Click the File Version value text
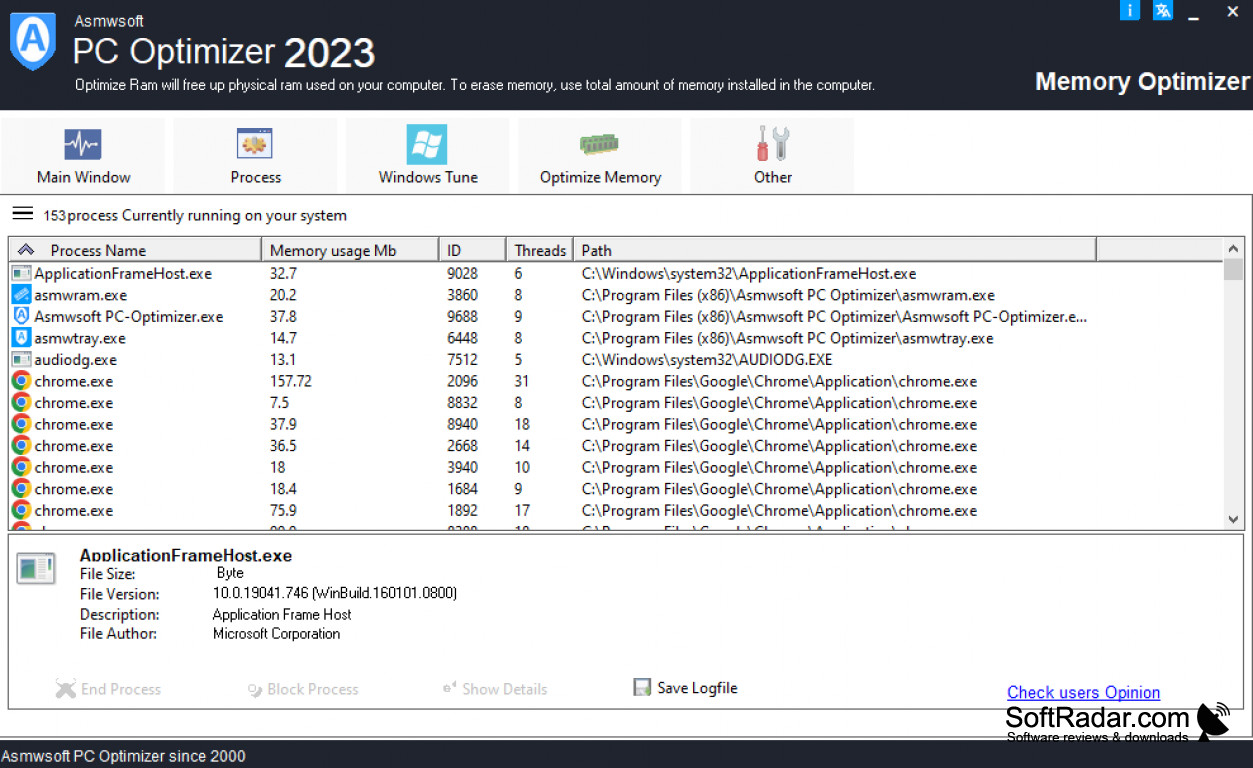The image size is (1253, 768). (335, 594)
